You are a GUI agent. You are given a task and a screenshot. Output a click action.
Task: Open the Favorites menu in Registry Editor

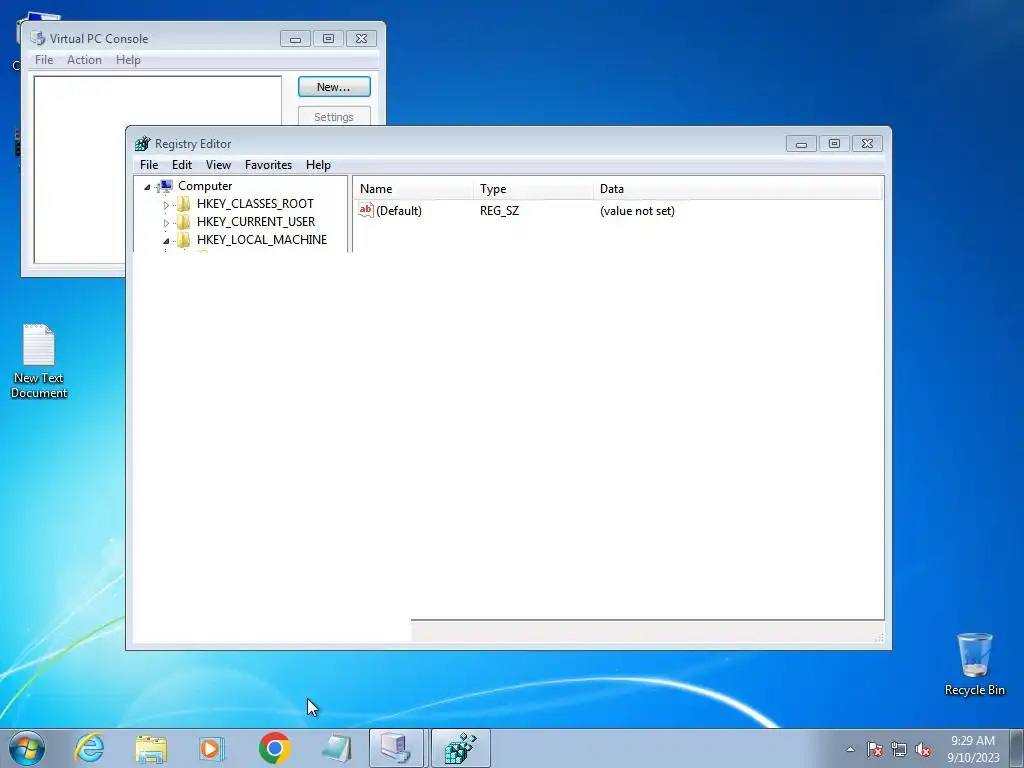268,165
